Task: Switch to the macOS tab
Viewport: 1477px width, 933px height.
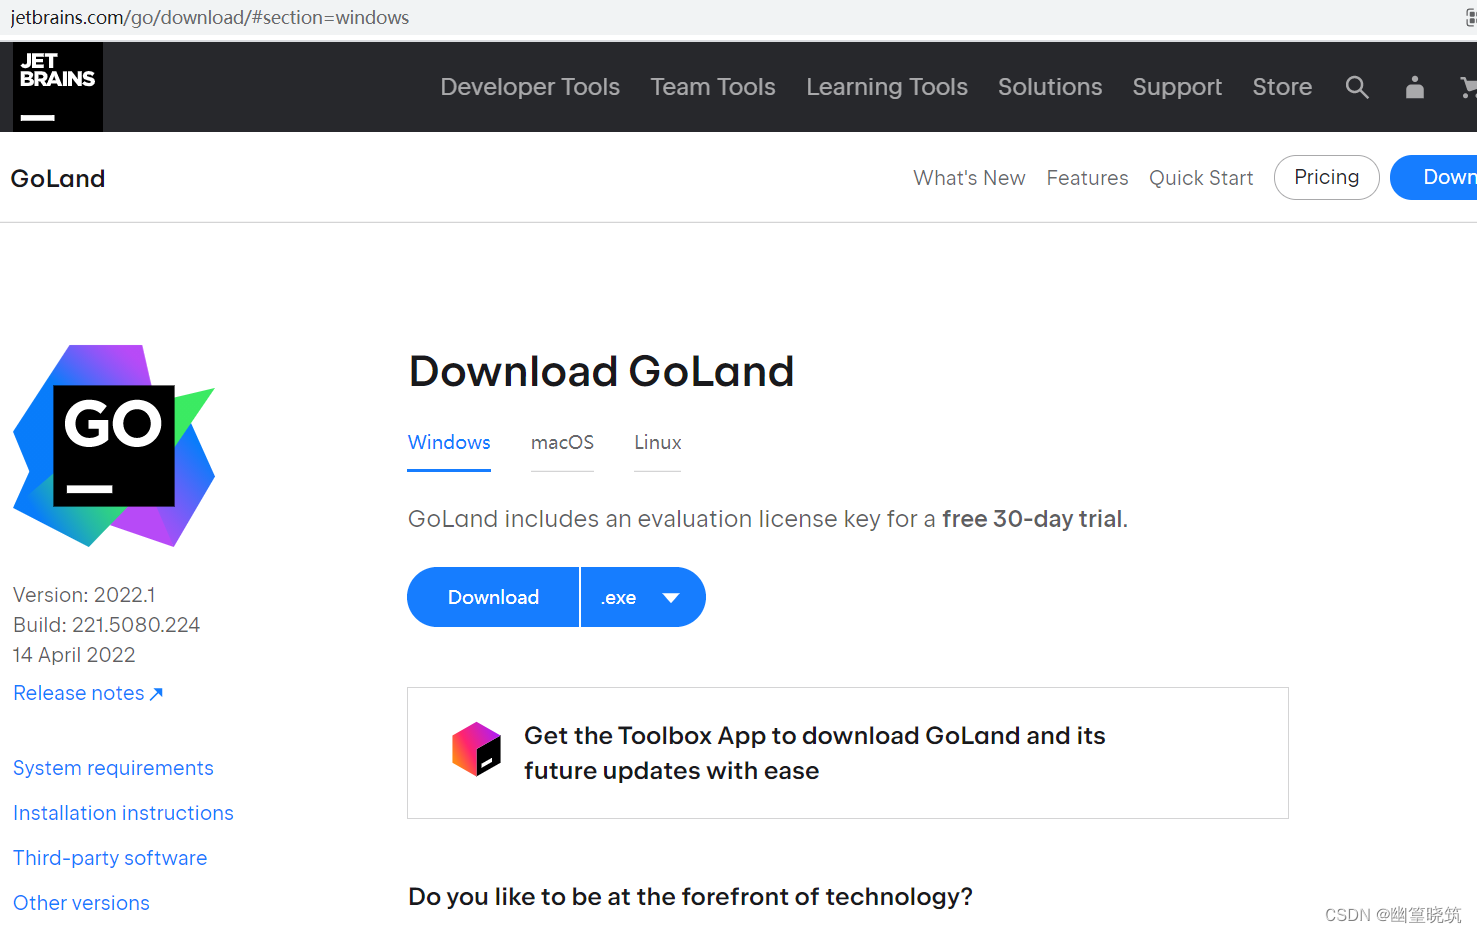Action: point(562,442)
